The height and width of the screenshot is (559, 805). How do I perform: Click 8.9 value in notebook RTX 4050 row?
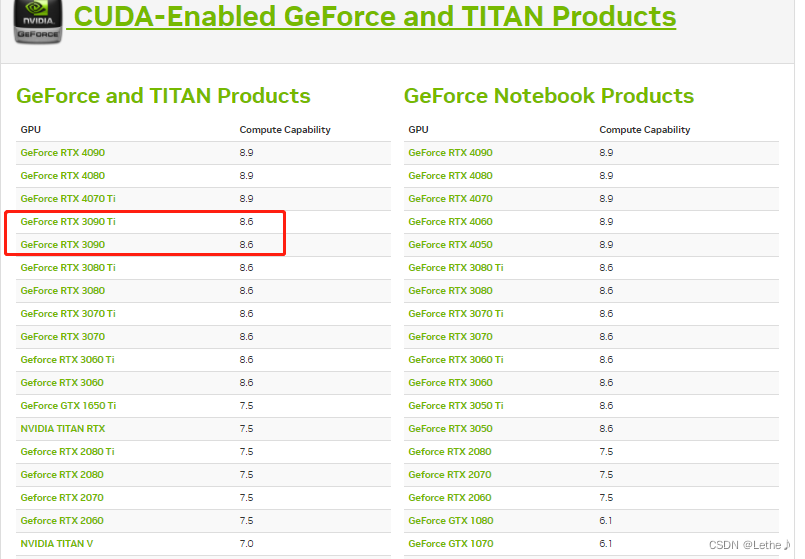coord(606,245)
